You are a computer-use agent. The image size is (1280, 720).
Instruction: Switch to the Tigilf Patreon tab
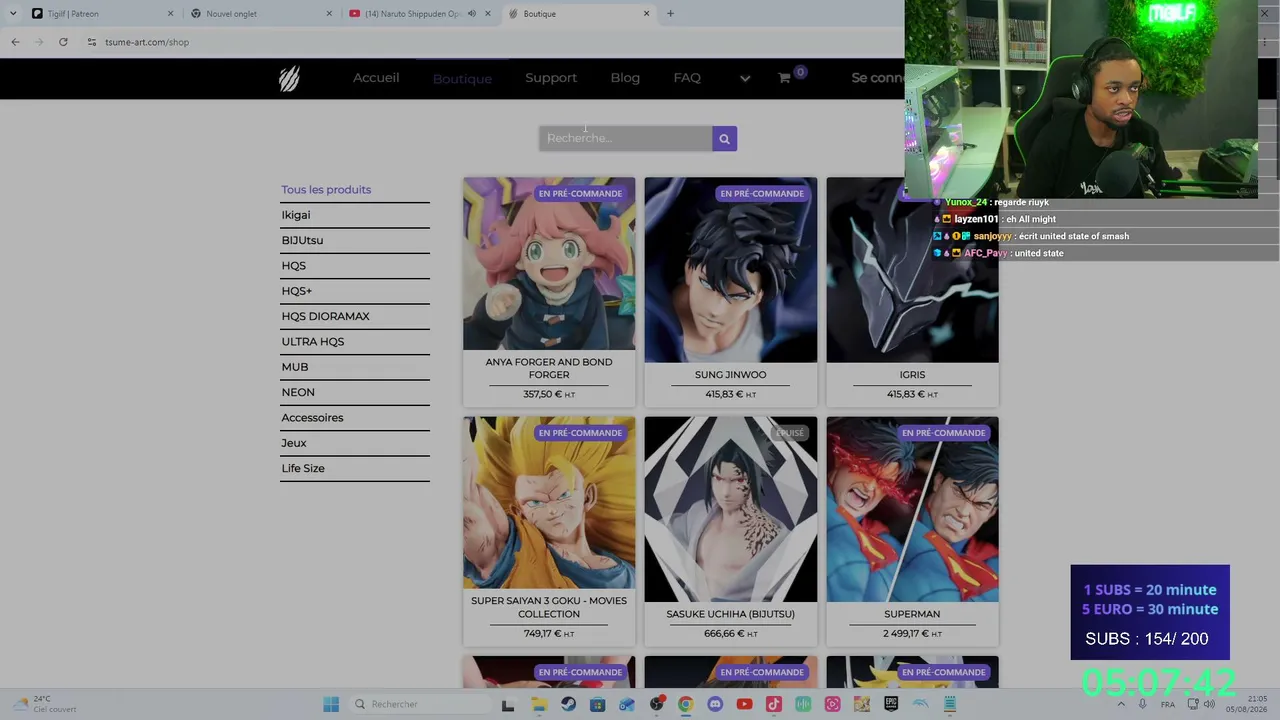pos(102,14)
